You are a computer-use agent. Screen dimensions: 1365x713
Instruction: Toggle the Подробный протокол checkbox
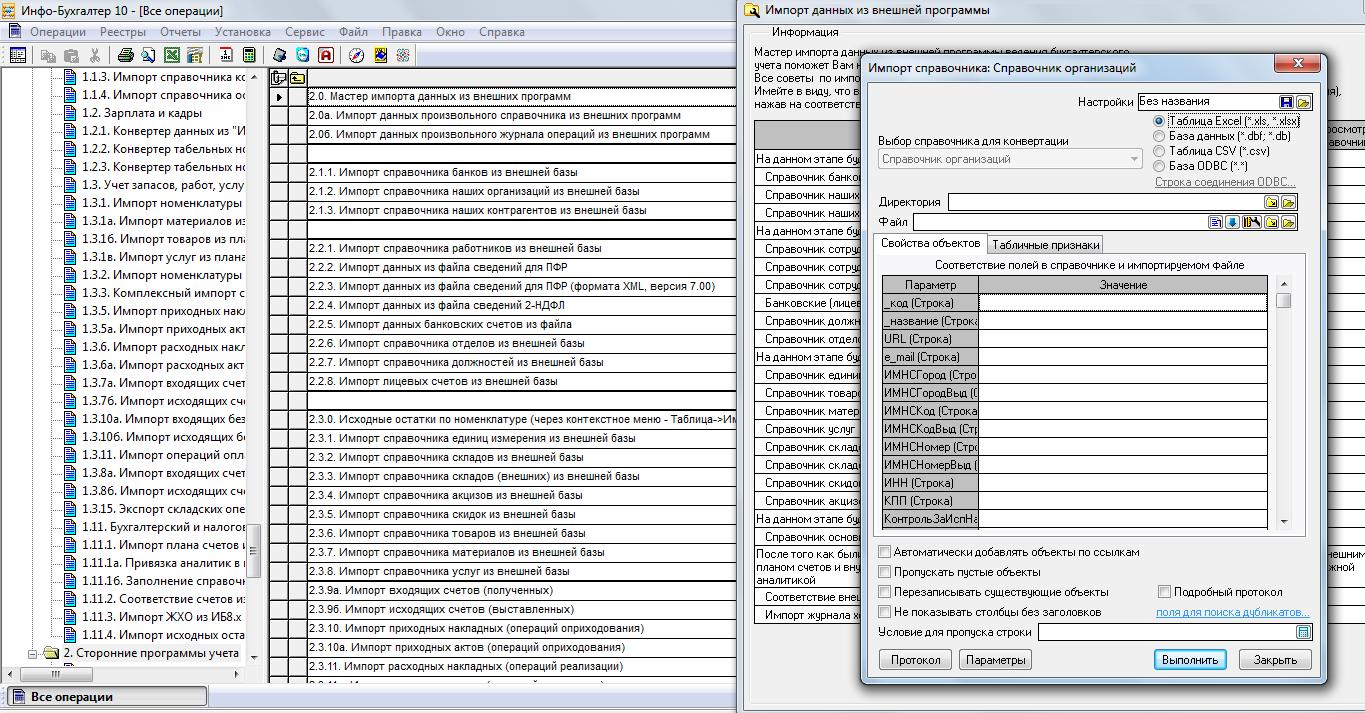[x=1164, y=592]
